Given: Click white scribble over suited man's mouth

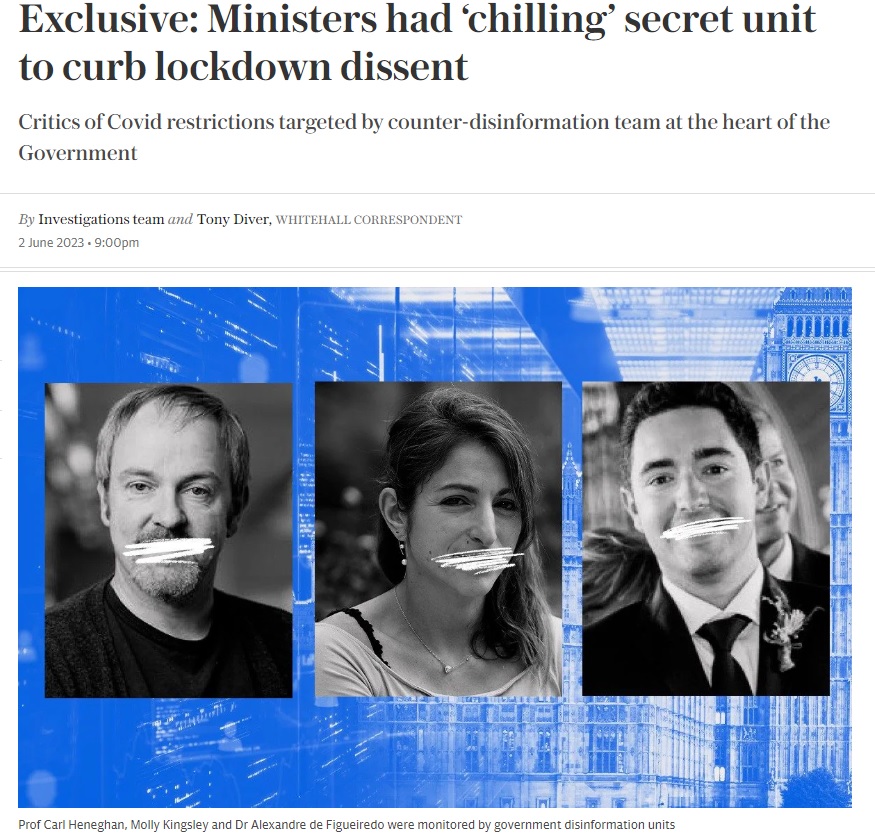Looking at the screenshot, I should click(x=705, y=528).
